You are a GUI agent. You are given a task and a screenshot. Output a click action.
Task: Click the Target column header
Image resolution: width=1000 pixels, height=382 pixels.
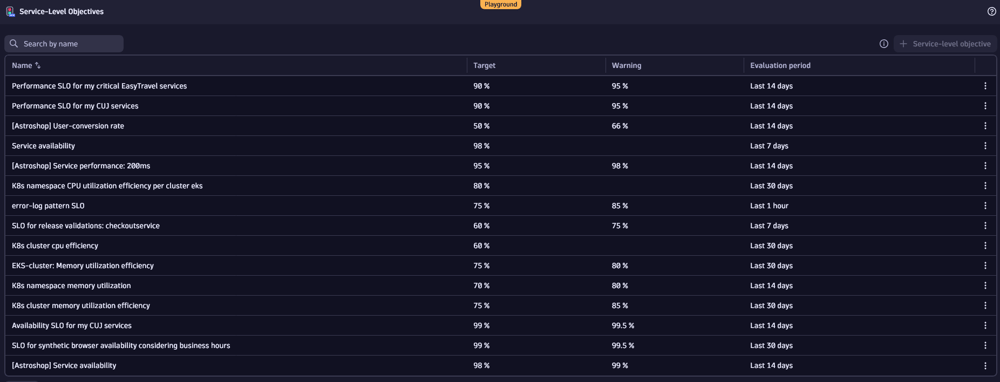[x=484, y=66]
